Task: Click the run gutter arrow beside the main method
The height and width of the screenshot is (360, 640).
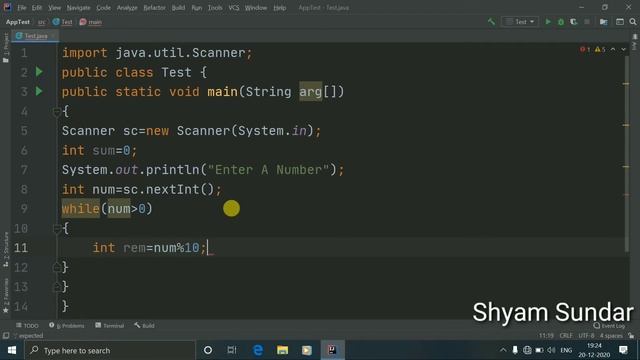Action: tap(39, 91)
